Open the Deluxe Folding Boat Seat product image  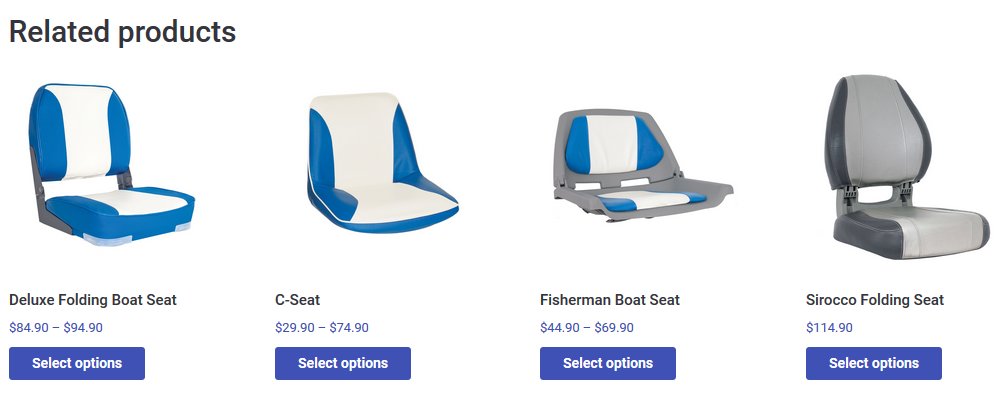pos(110,165)
